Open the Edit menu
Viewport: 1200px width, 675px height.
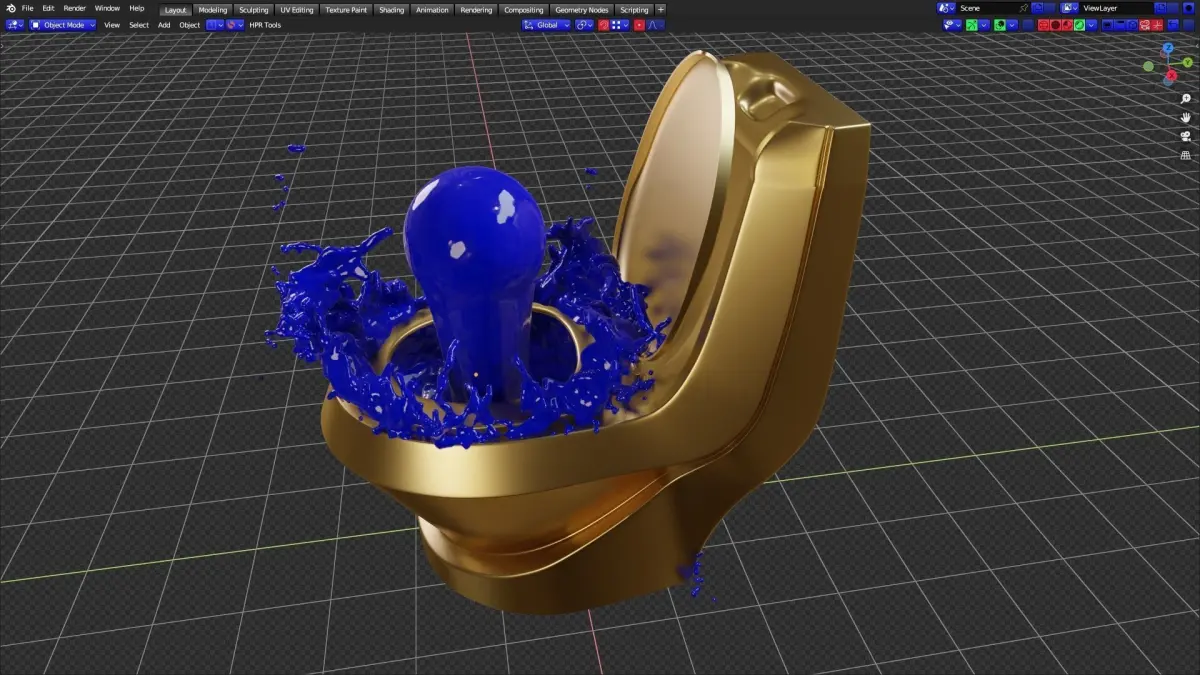[x=48, y=9]
